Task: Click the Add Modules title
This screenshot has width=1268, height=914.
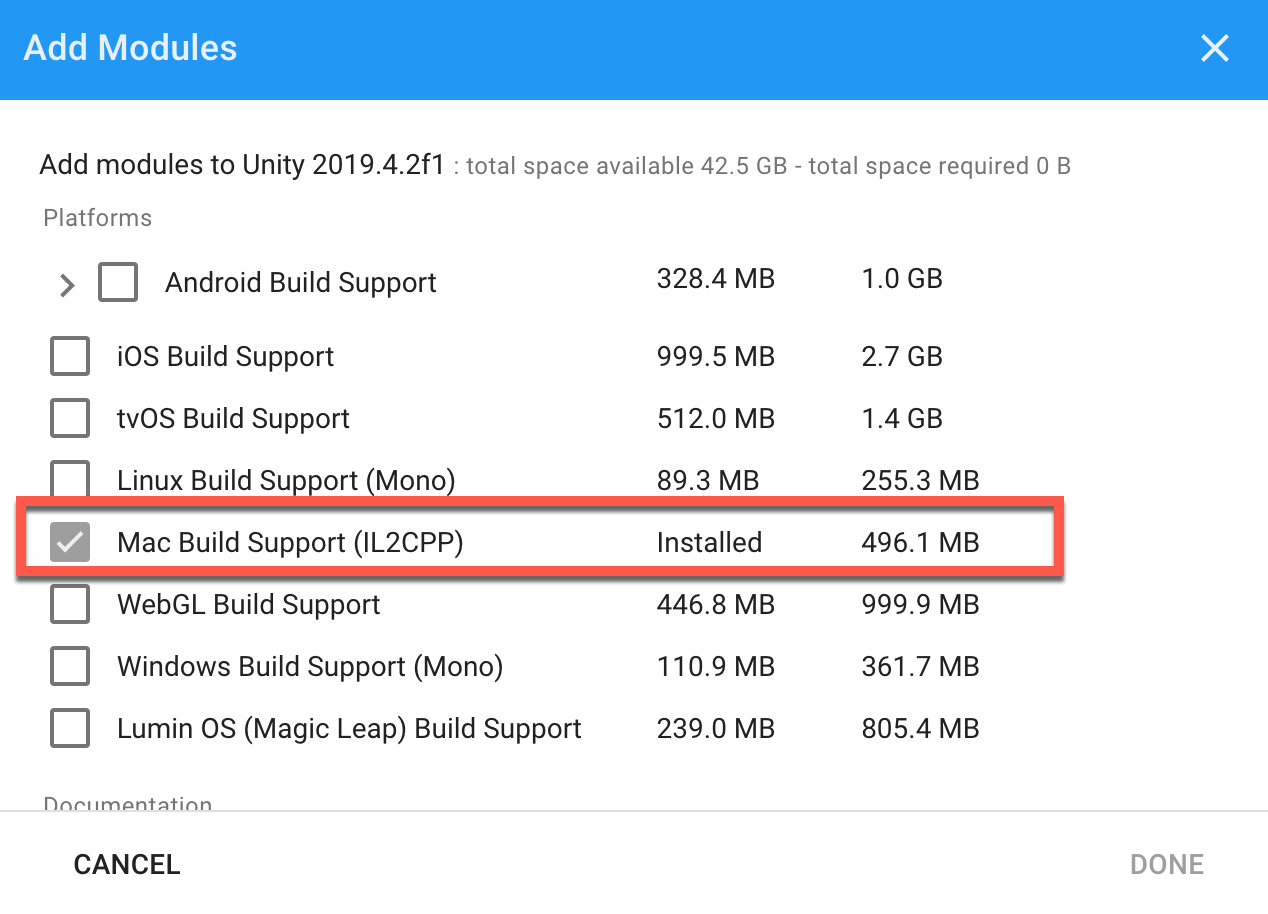Action: point(130,48)
